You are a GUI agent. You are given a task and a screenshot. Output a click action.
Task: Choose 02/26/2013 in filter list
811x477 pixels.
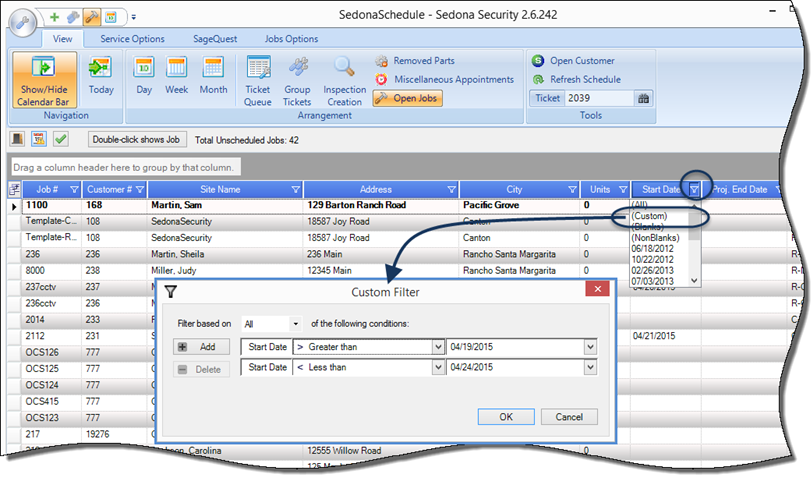coord(653,271)
